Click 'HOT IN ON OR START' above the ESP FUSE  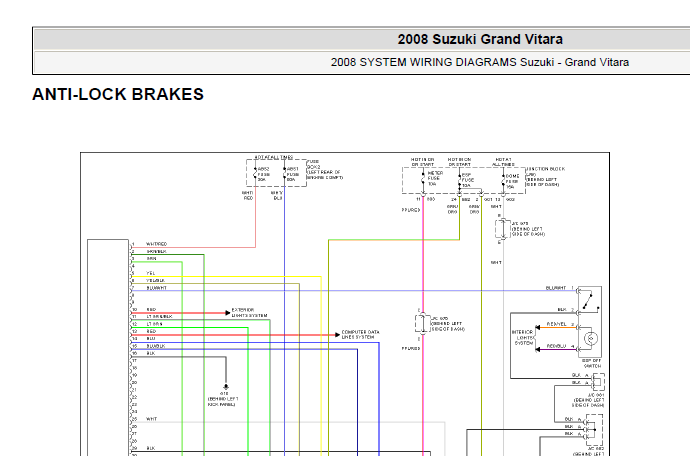click(459, 162)
